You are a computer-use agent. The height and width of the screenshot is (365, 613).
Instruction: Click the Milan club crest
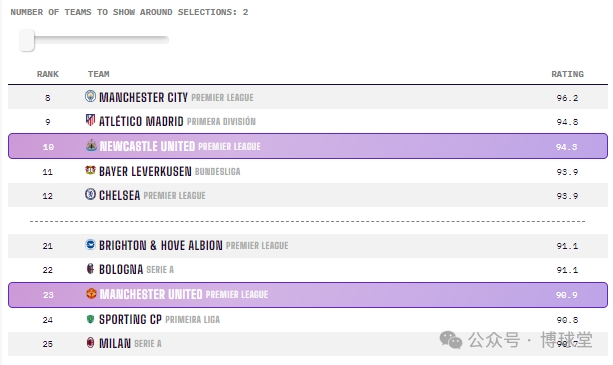coord(90,343)
